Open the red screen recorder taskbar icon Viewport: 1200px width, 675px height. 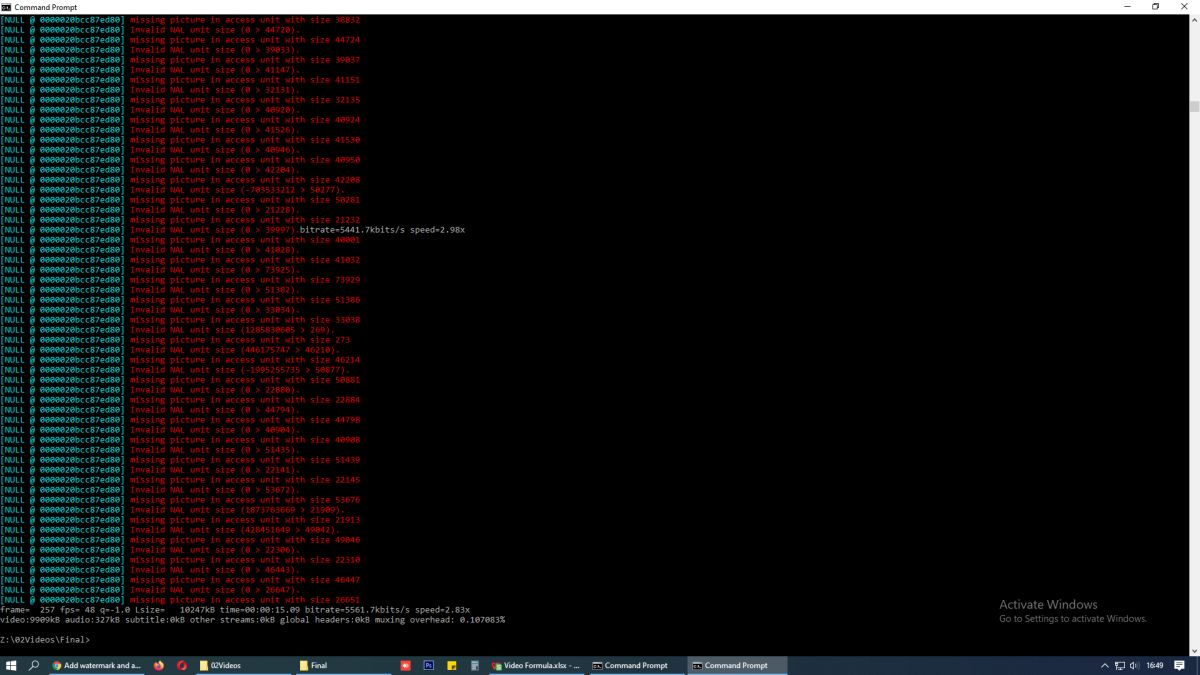(406, 665)
